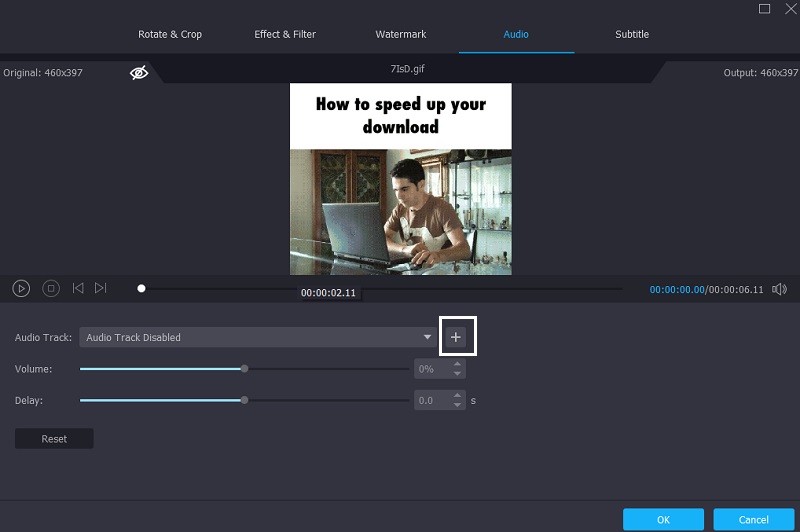Switch to Rotate & Crop tab

tap(170, 34)
